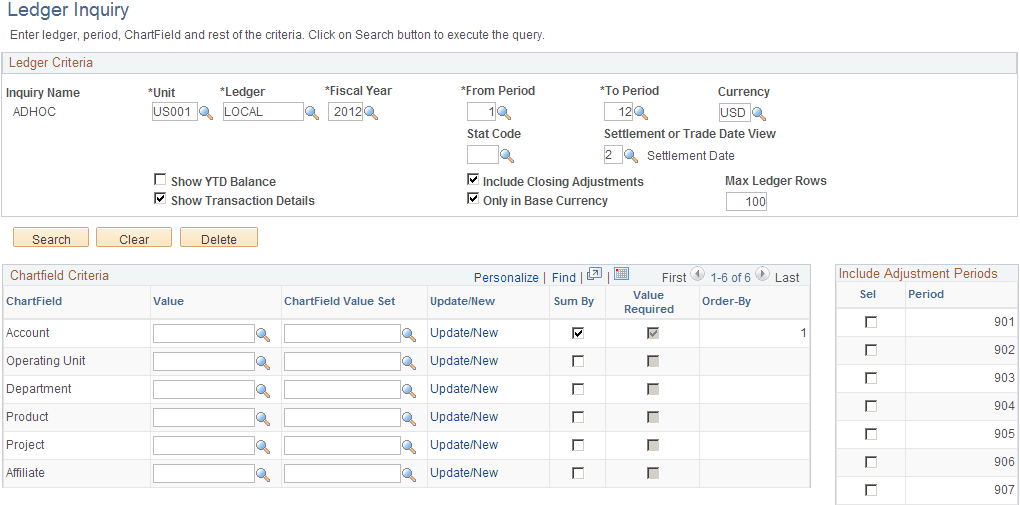Go to next rows arrow in Chartfield grid

tap(762, 275)
